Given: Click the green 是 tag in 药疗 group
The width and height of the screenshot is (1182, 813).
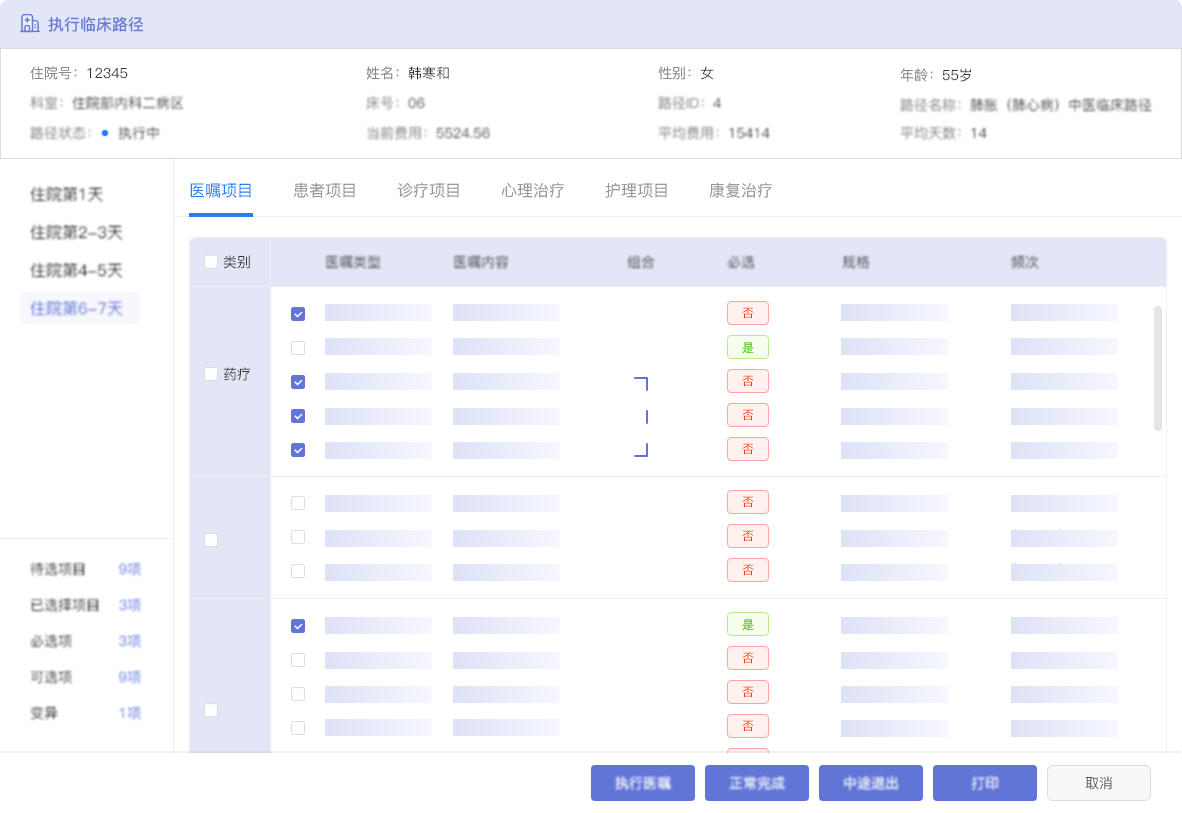Looking at the screenshot, I should click(x=747, y=348).
